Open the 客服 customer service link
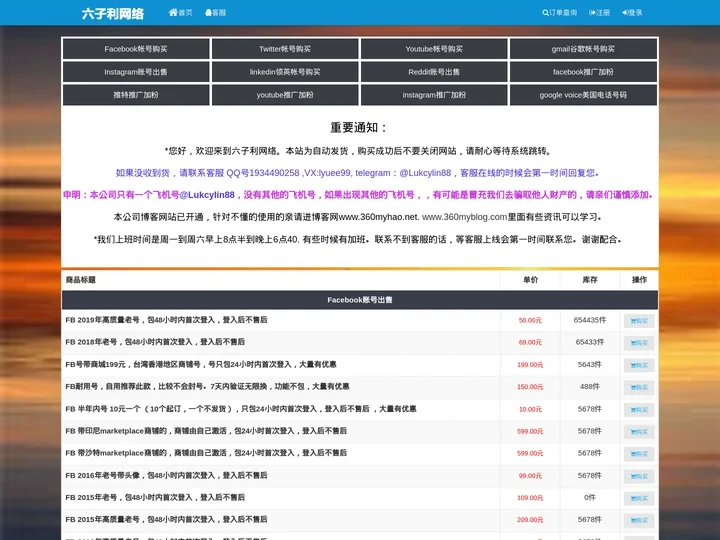Screen dimensions: 720x540 click(215, 12)
